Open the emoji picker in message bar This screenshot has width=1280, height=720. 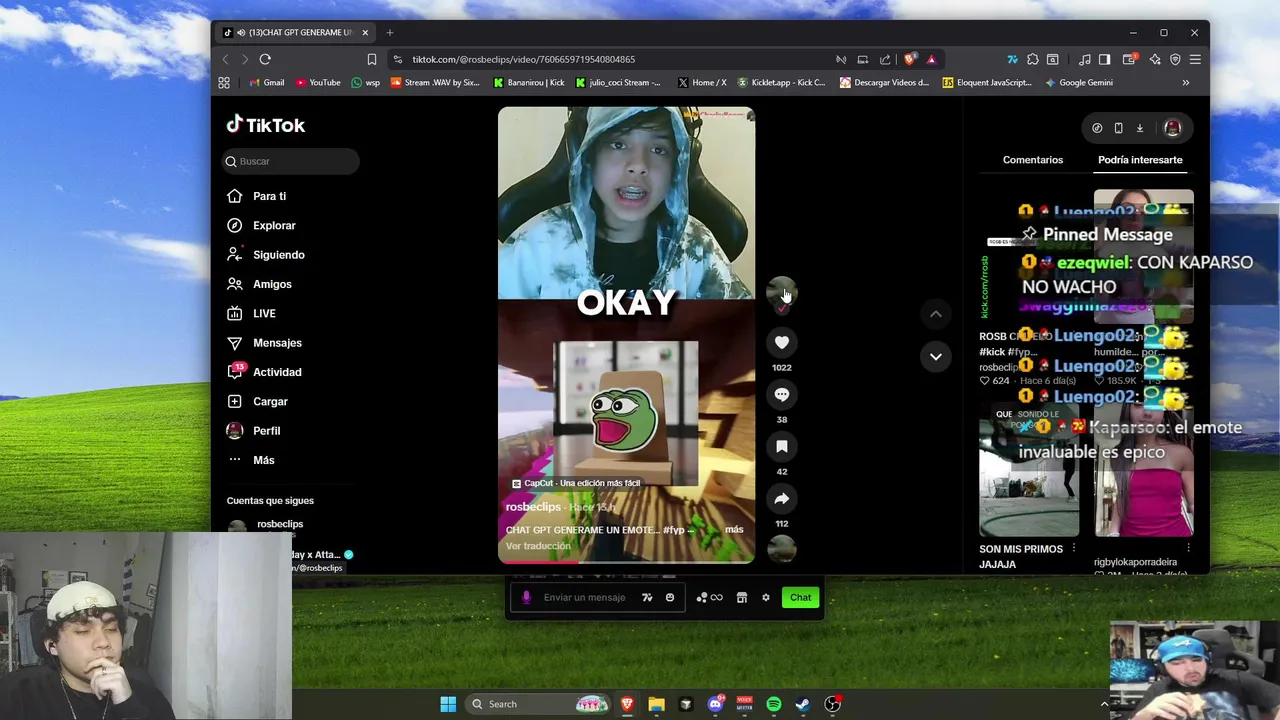[670, 598]
